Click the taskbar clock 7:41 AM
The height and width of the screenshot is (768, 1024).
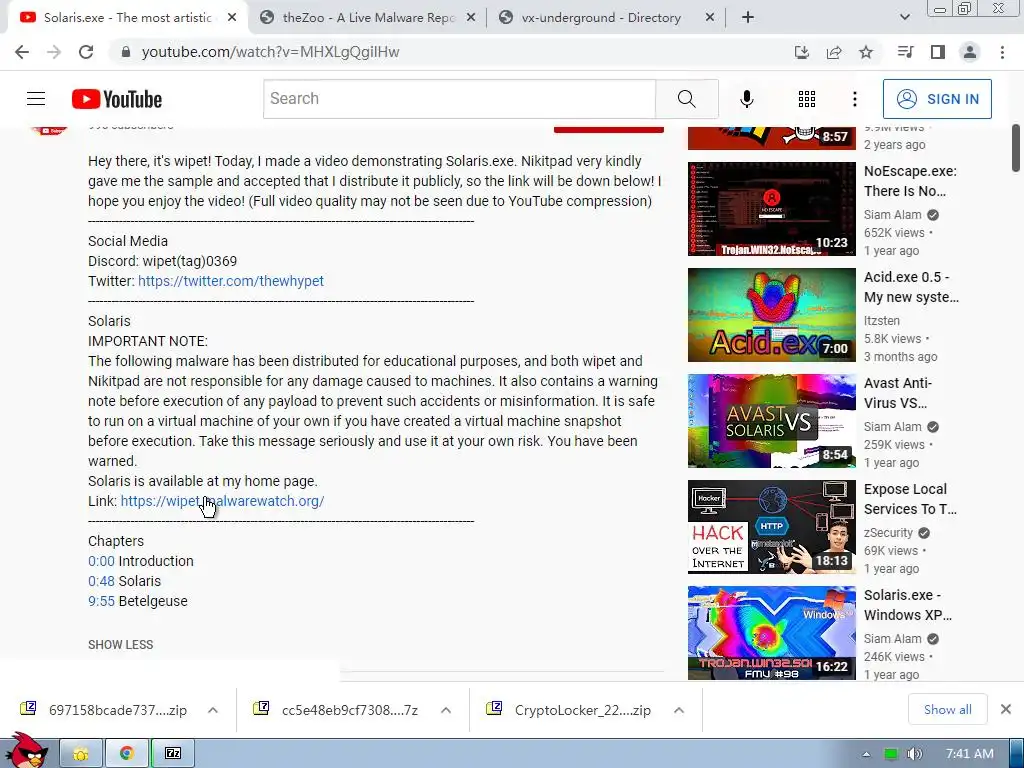(969, 754)
